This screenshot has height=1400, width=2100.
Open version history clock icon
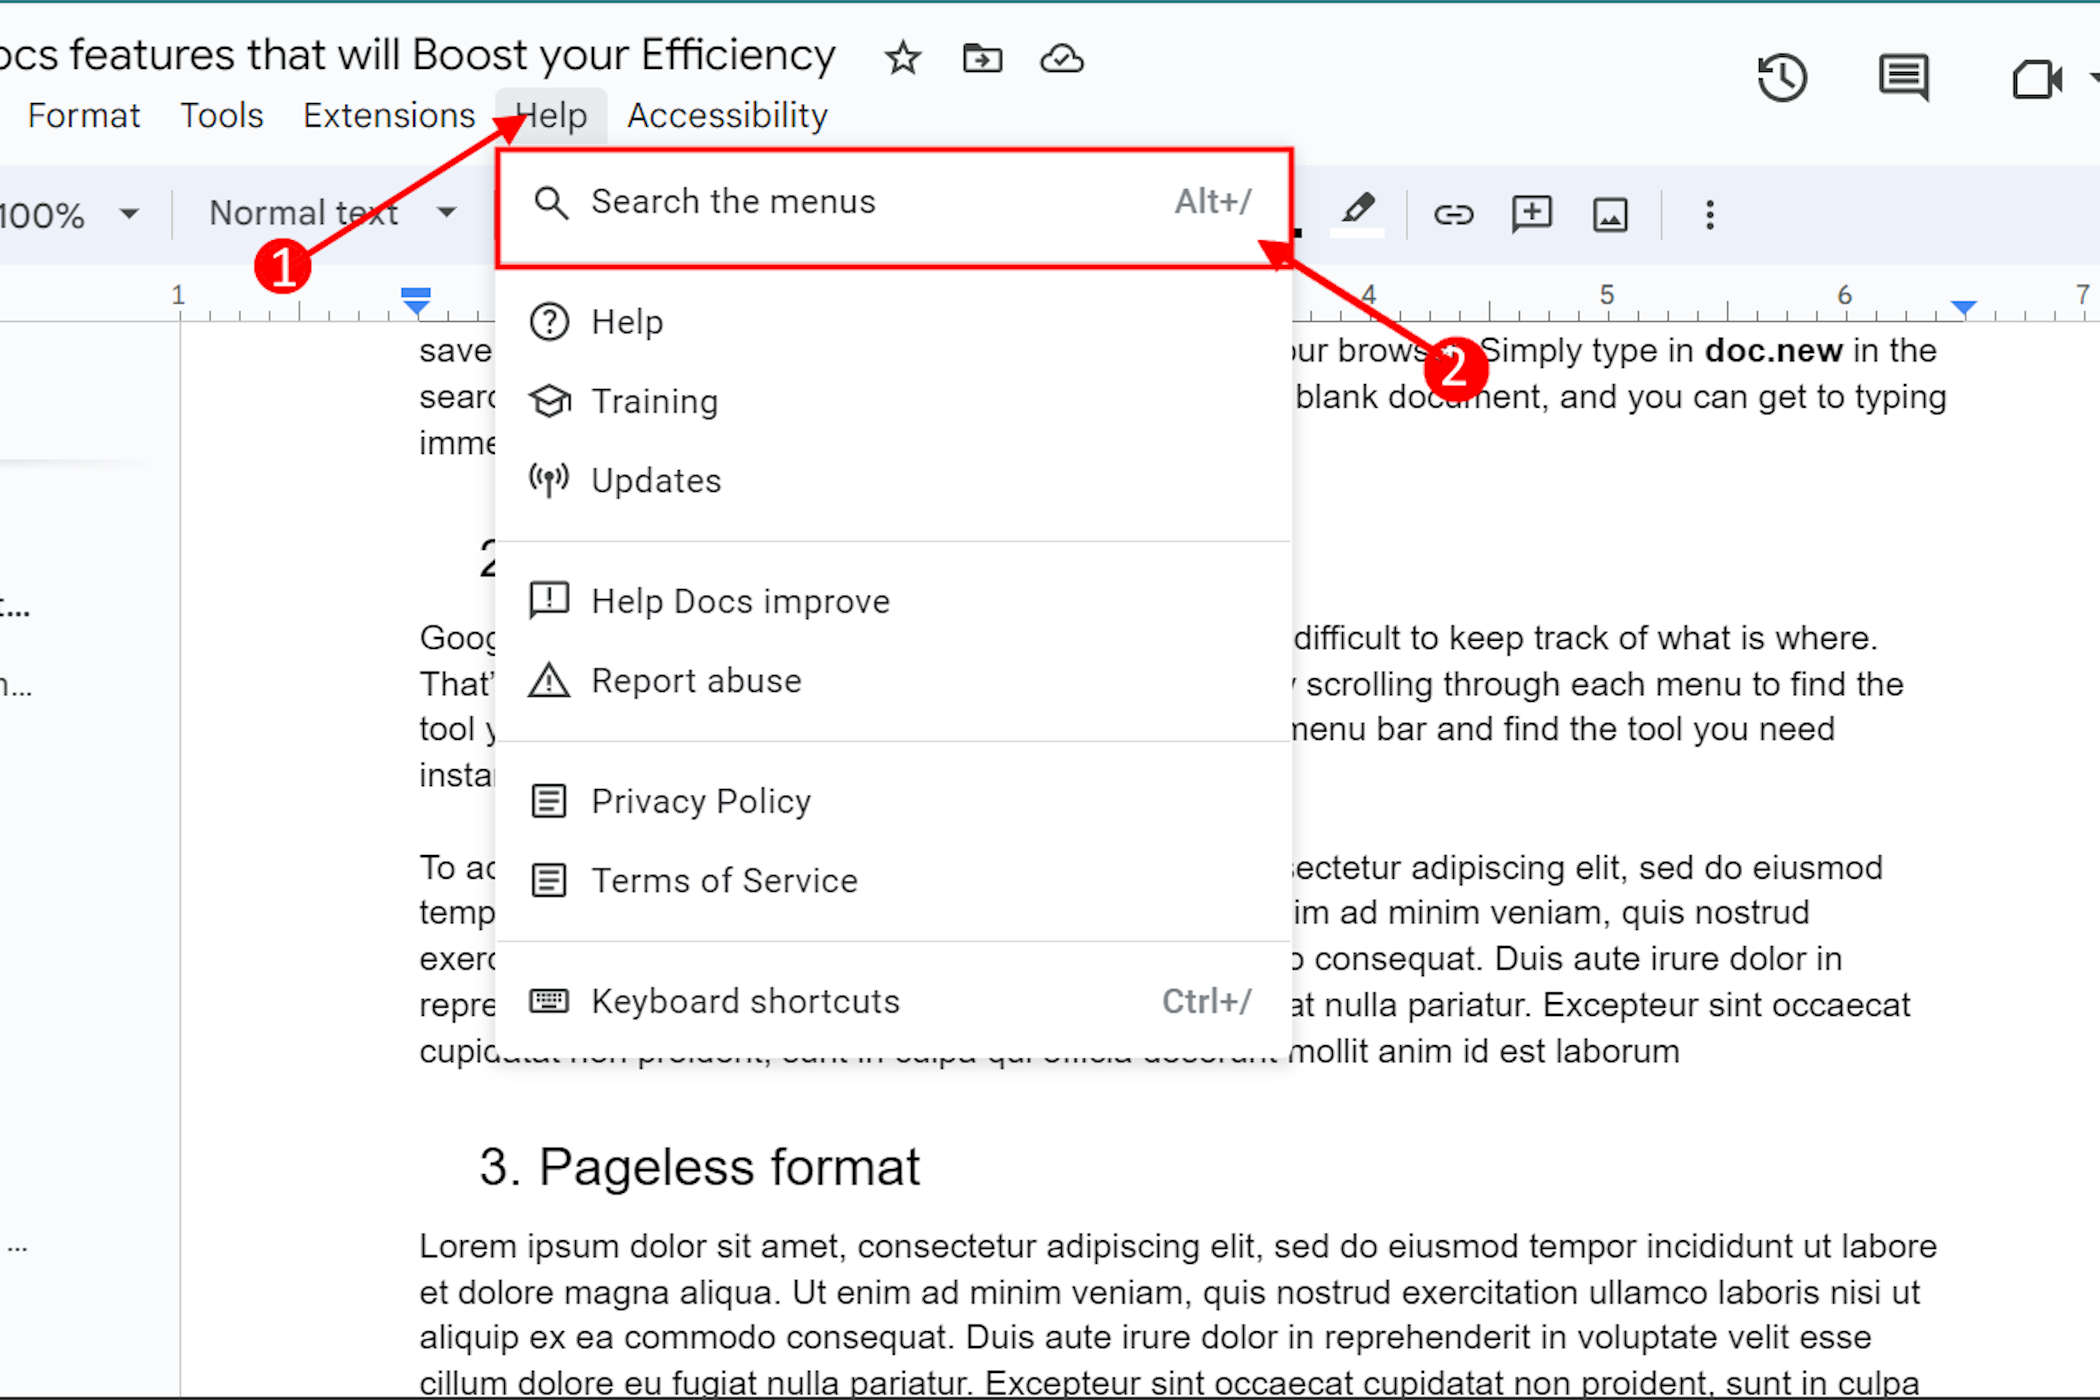point(1782,78)
